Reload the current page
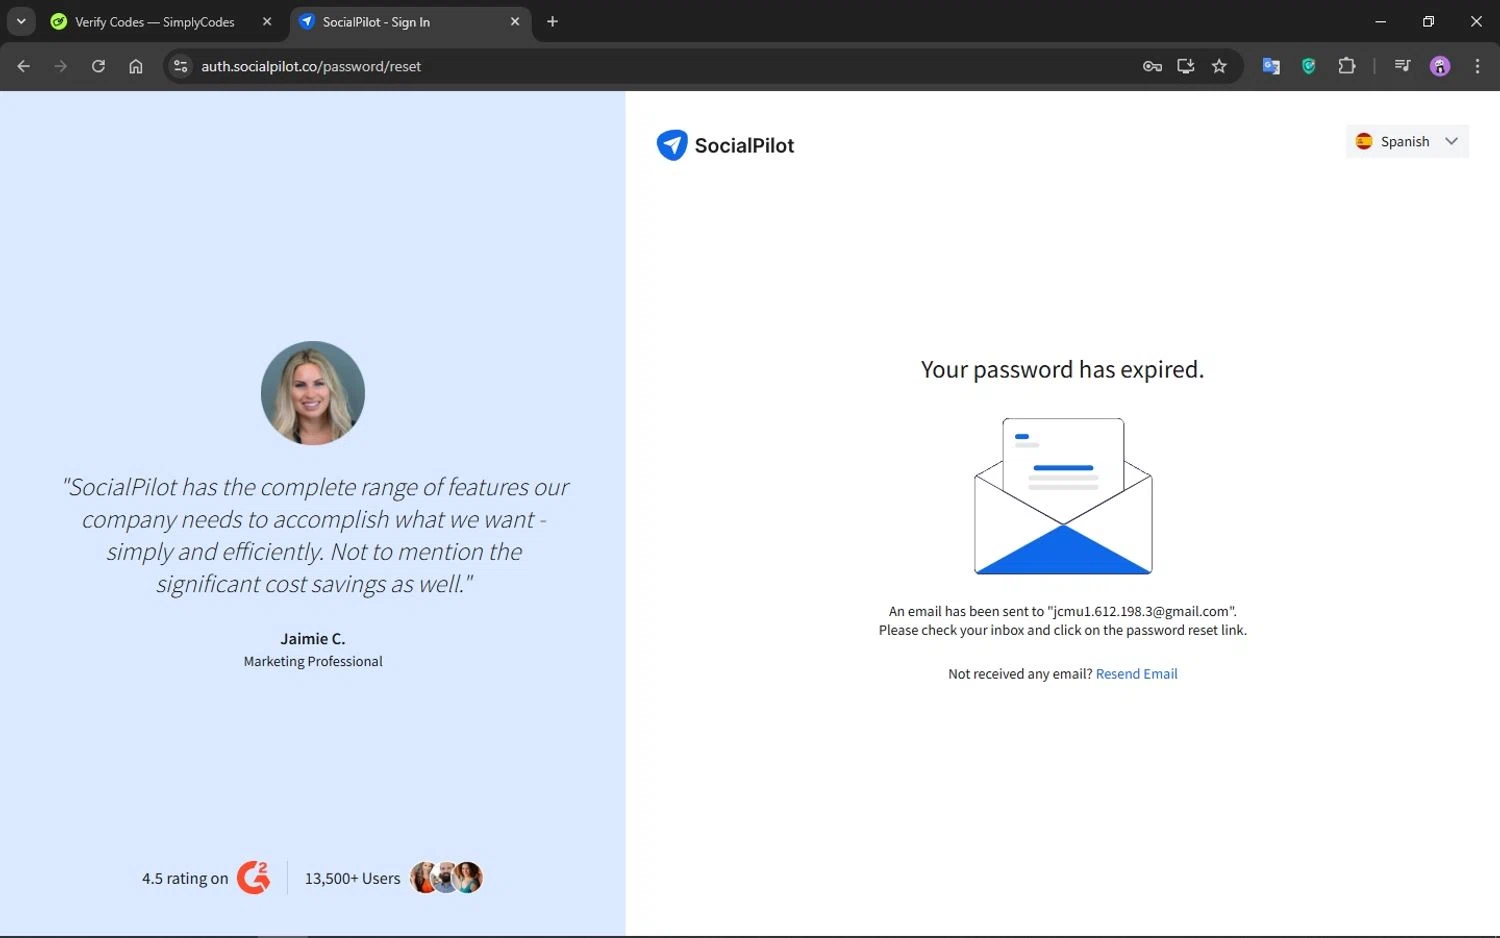 coord(98,66)
